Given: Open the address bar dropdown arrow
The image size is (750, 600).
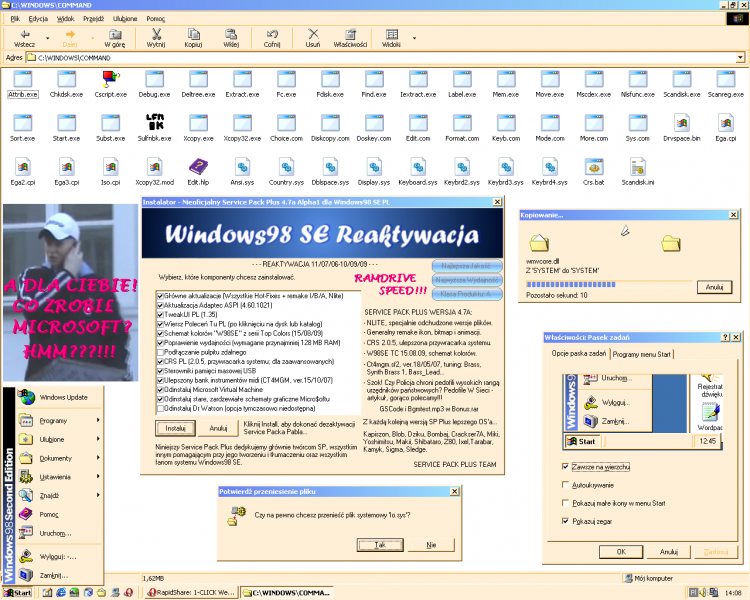Looking at the screenshot, I should (740, 58).
